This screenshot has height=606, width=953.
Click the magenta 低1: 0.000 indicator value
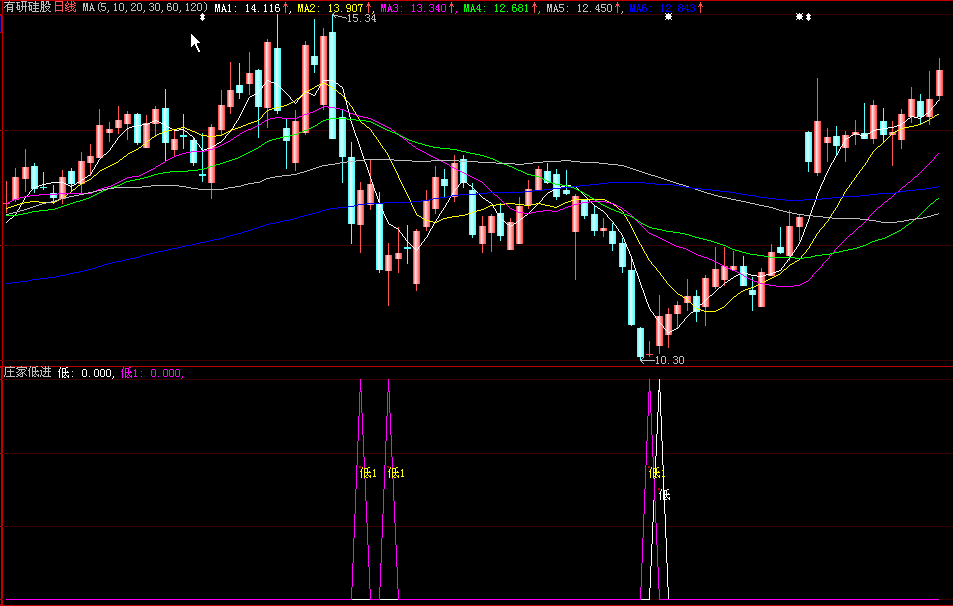point(152,373)
